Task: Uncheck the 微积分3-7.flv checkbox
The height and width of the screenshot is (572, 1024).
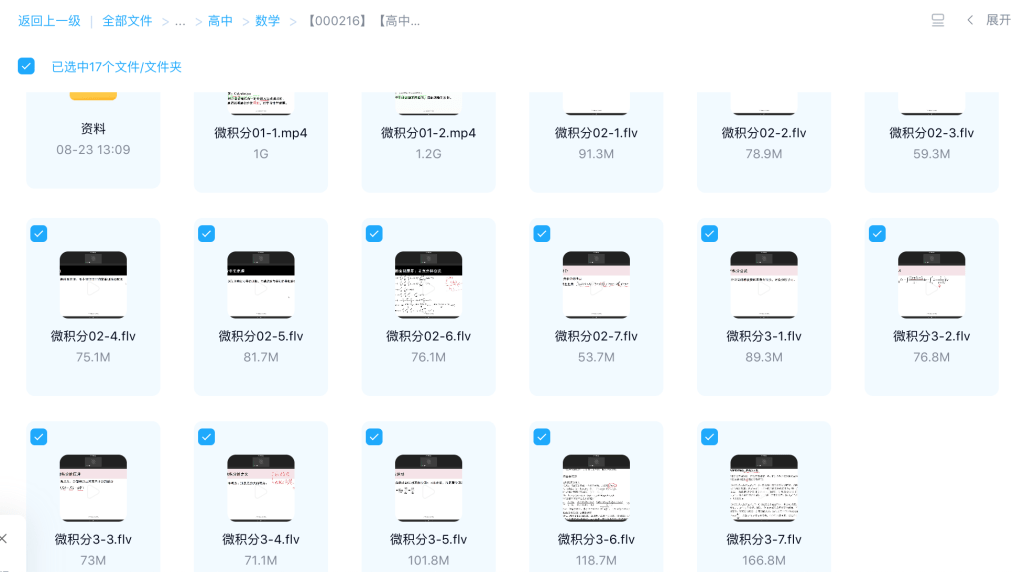Action: 709,437
